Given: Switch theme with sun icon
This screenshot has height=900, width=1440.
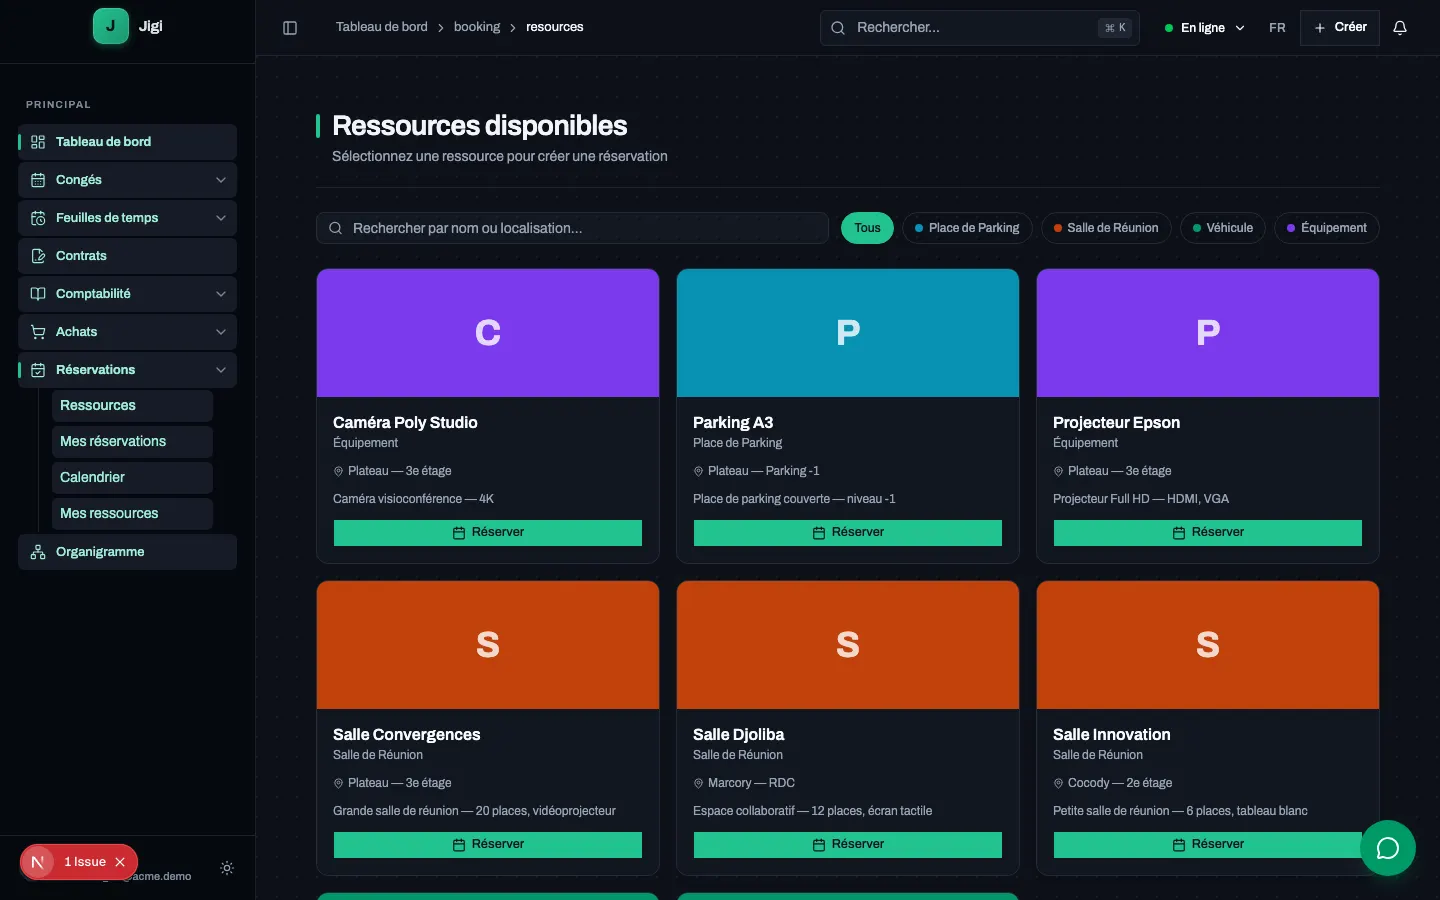Looking at the screenshot, I should click(x=227, y=868).
